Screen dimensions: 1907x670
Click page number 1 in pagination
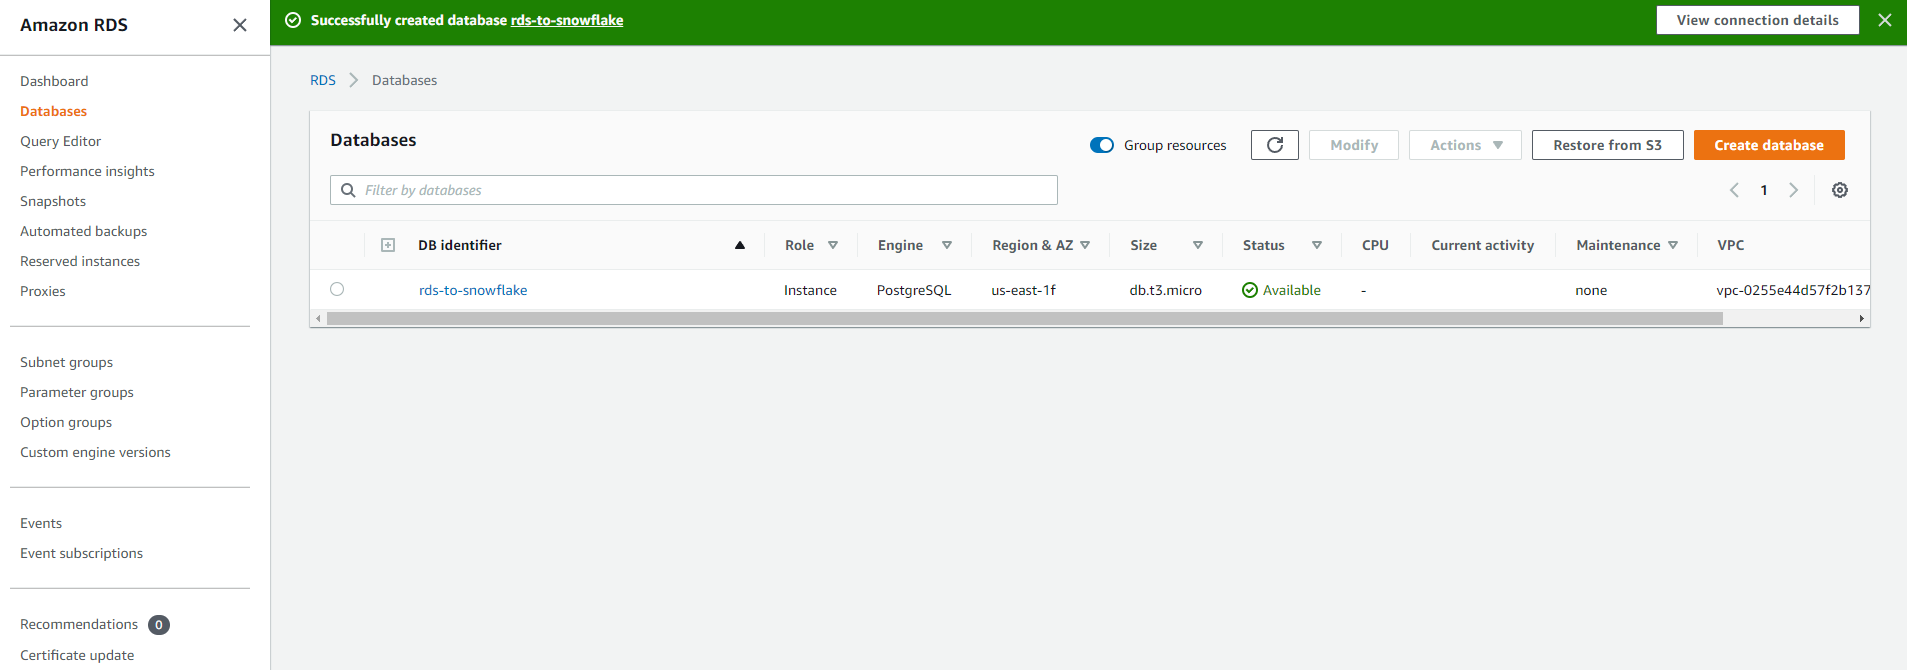tap(1764, 190)
